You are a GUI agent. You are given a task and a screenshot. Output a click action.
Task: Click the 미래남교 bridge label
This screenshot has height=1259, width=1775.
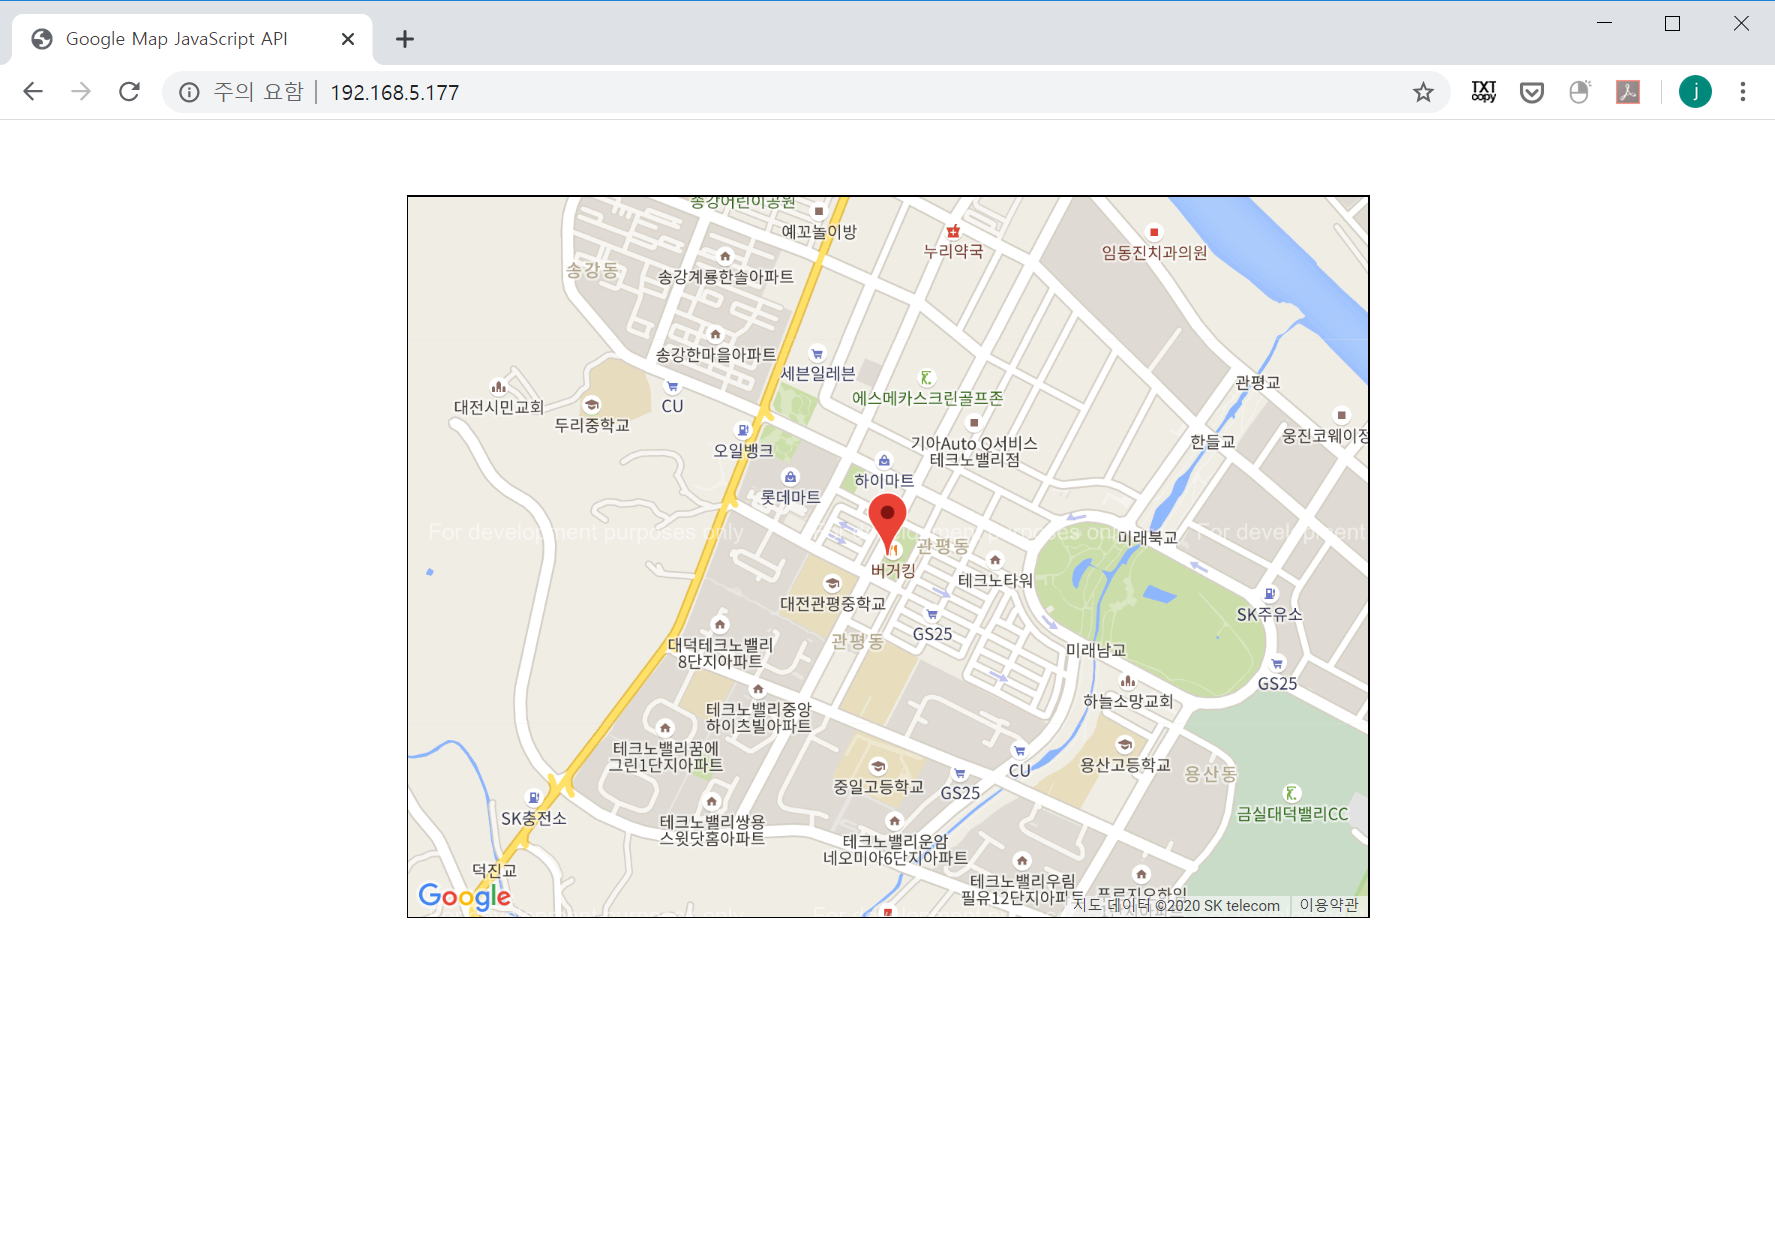[1095, 650]
